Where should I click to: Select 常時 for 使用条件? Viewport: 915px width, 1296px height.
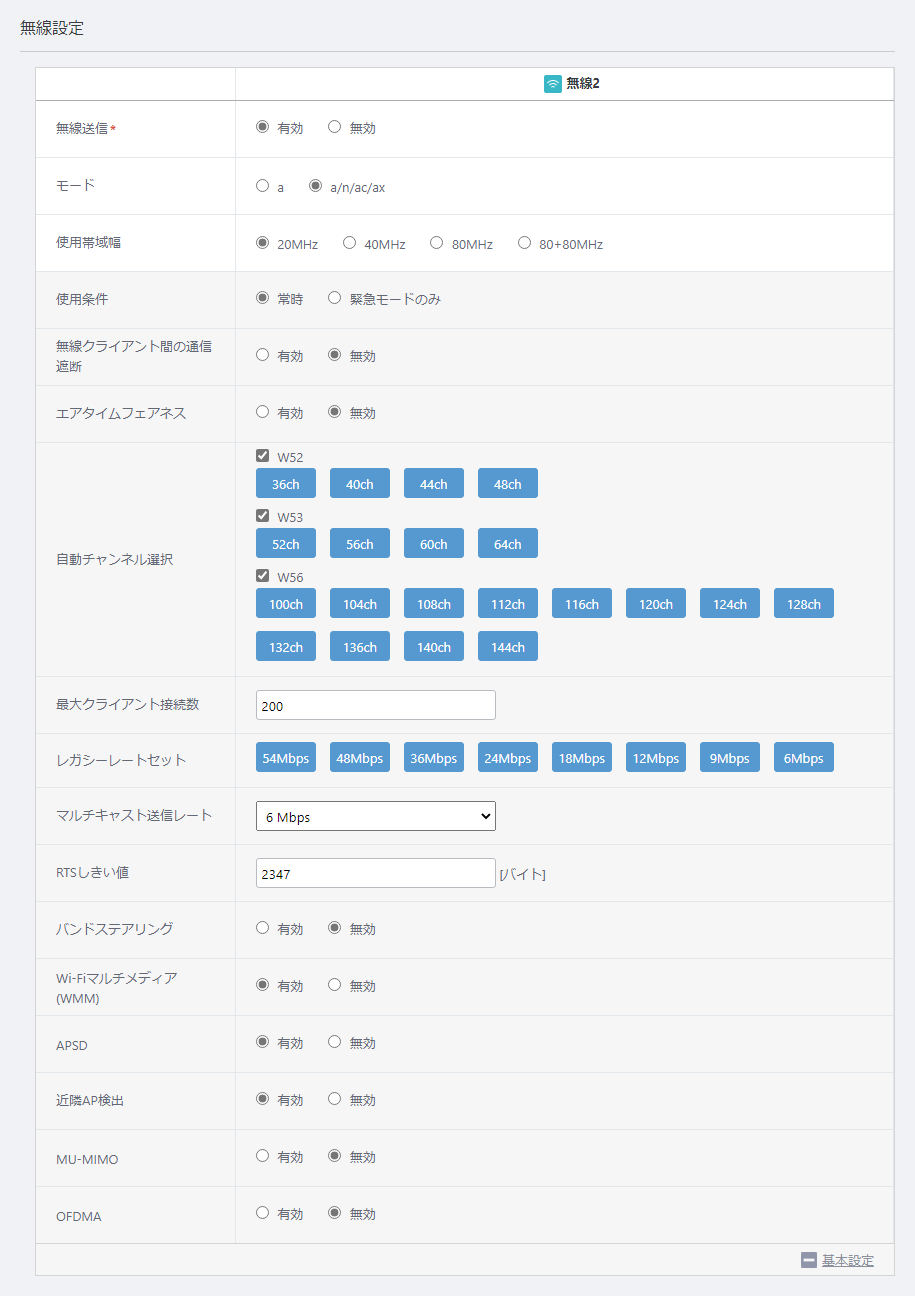coord(263,298)
